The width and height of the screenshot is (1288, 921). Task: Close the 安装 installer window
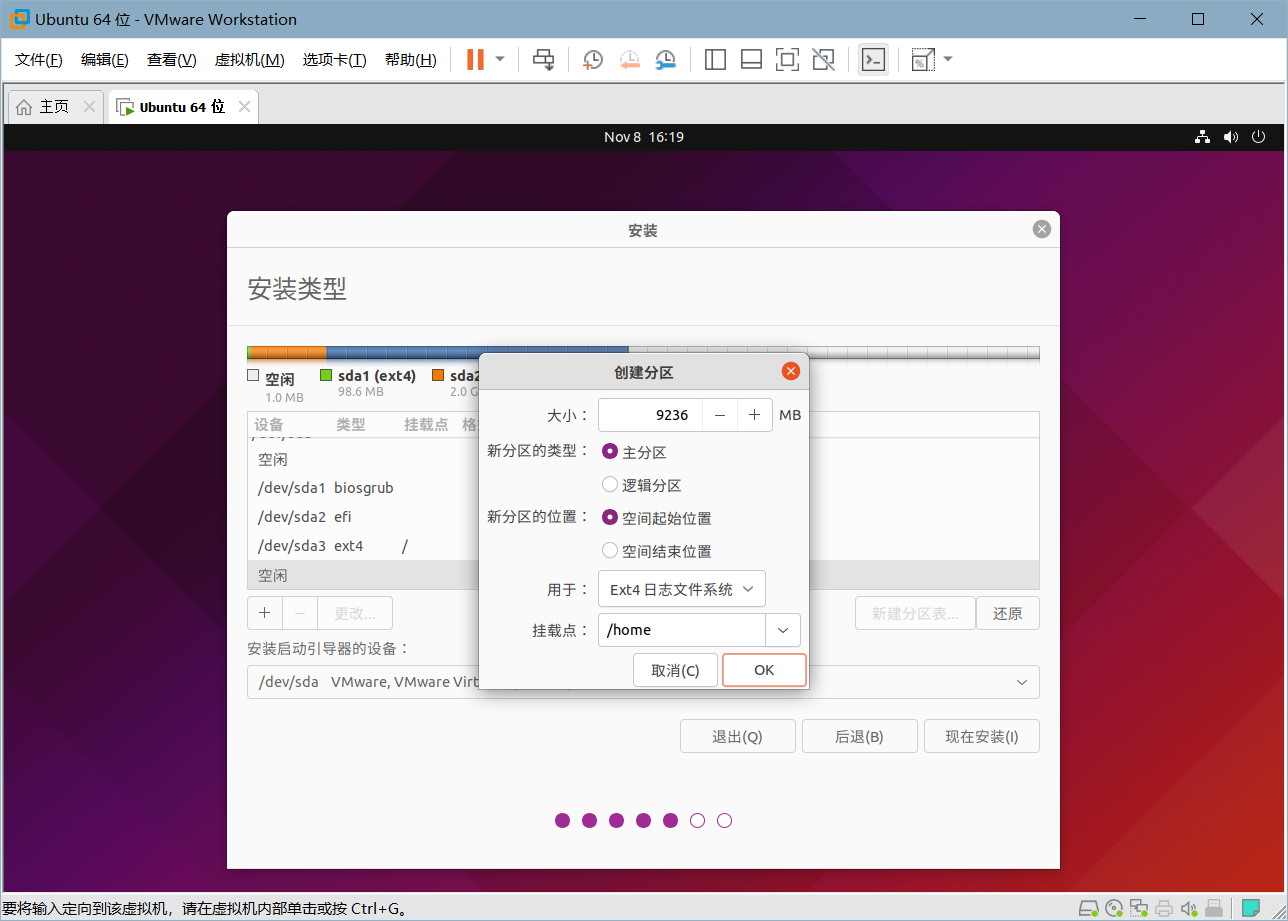click(1042, 229)
